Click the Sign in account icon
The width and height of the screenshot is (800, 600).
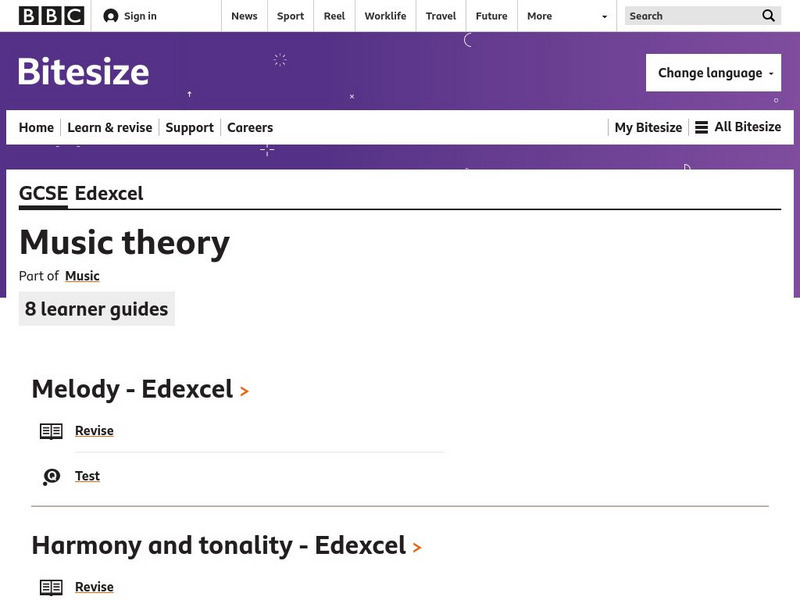[111, 16]
